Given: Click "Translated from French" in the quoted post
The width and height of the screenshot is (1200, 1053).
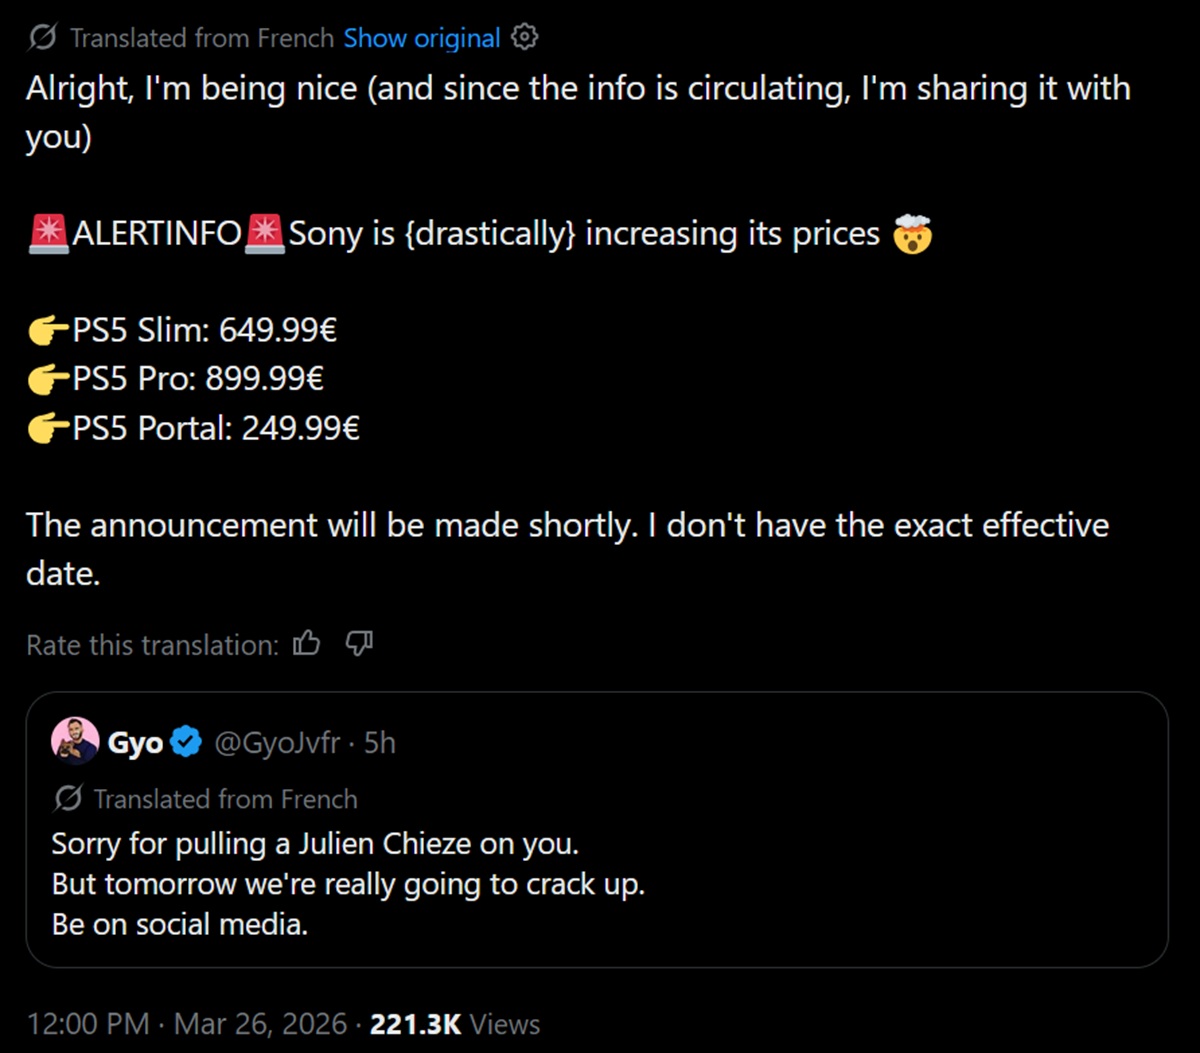Looking at the screenshot, I should pyautogui.click(x=225, y=799).
